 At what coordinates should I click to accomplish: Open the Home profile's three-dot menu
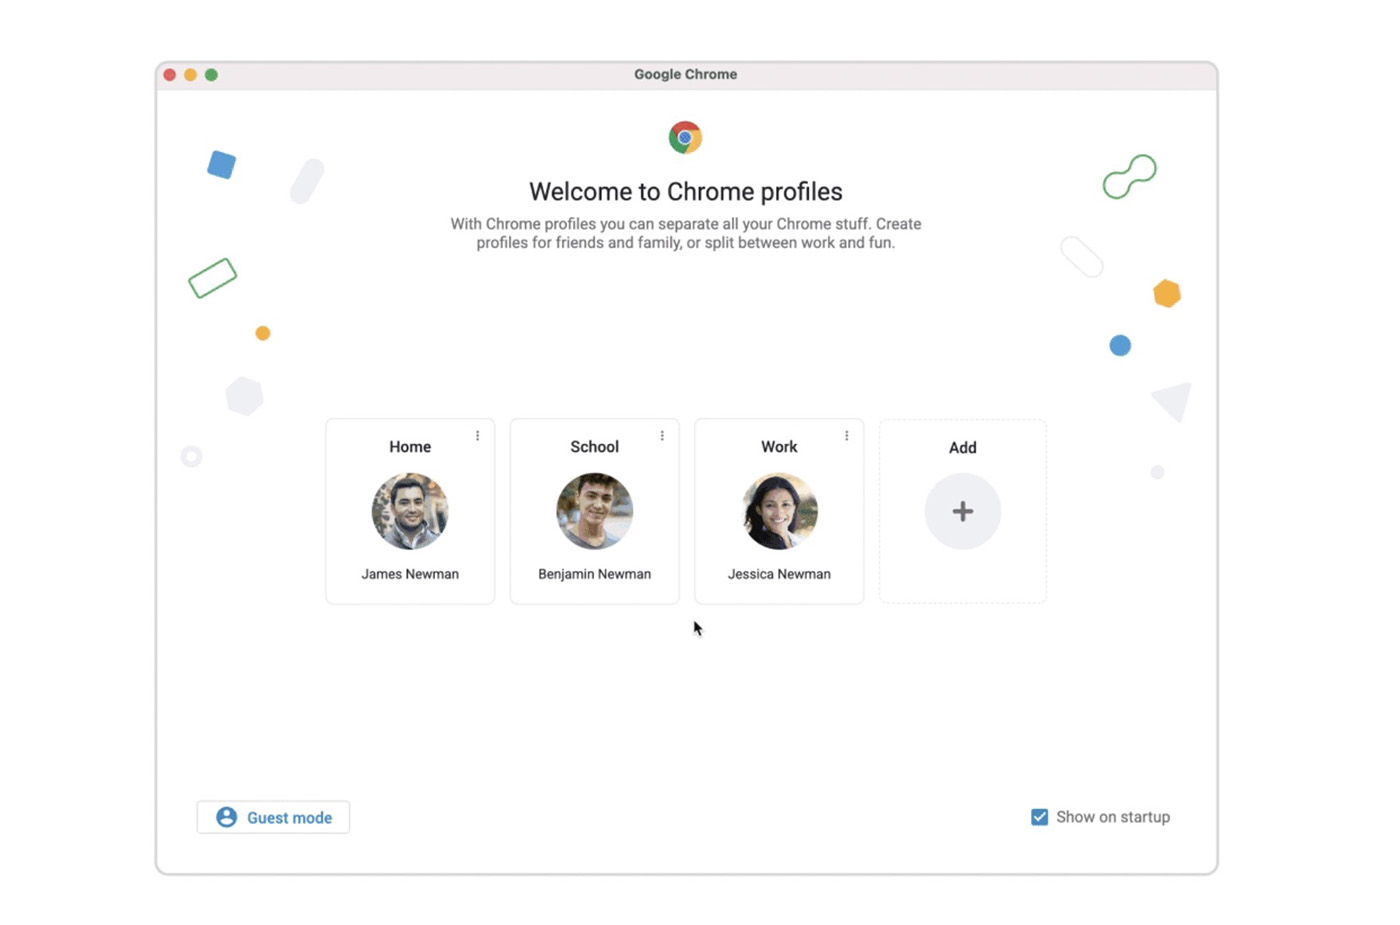[478, 436]
